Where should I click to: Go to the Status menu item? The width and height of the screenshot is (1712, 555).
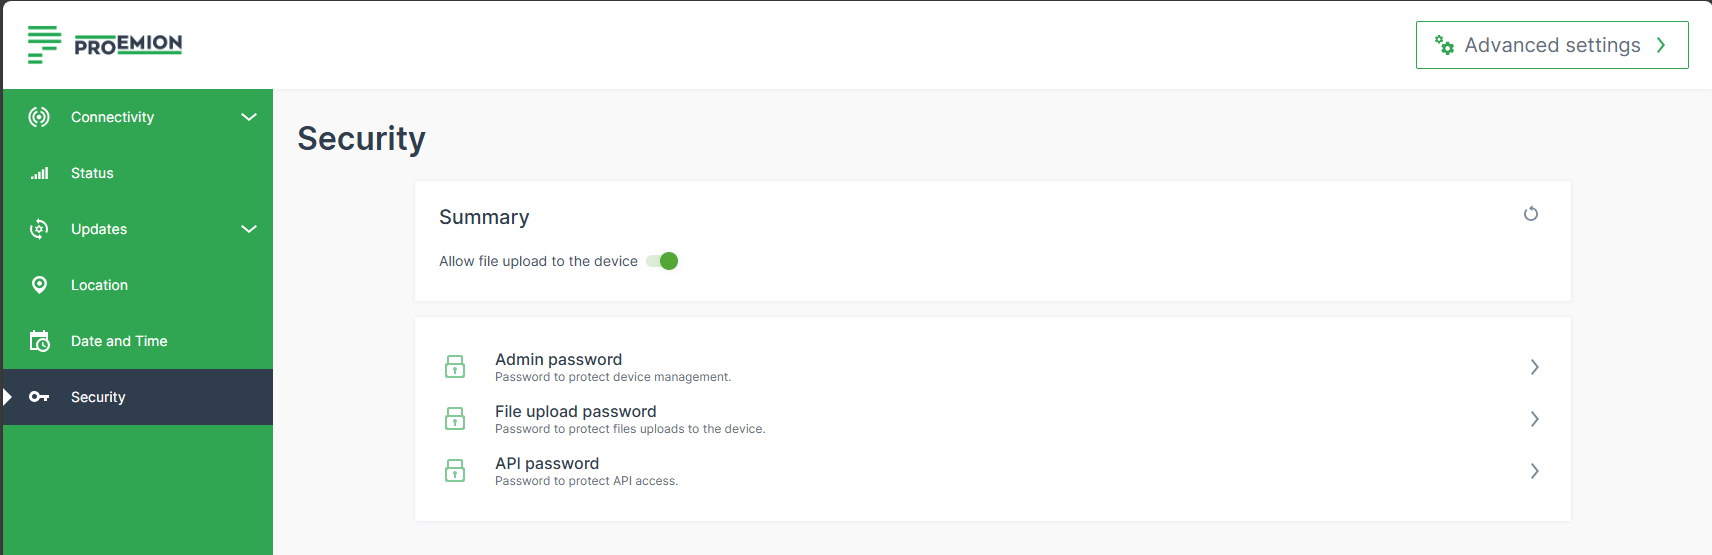pos(92,173)
